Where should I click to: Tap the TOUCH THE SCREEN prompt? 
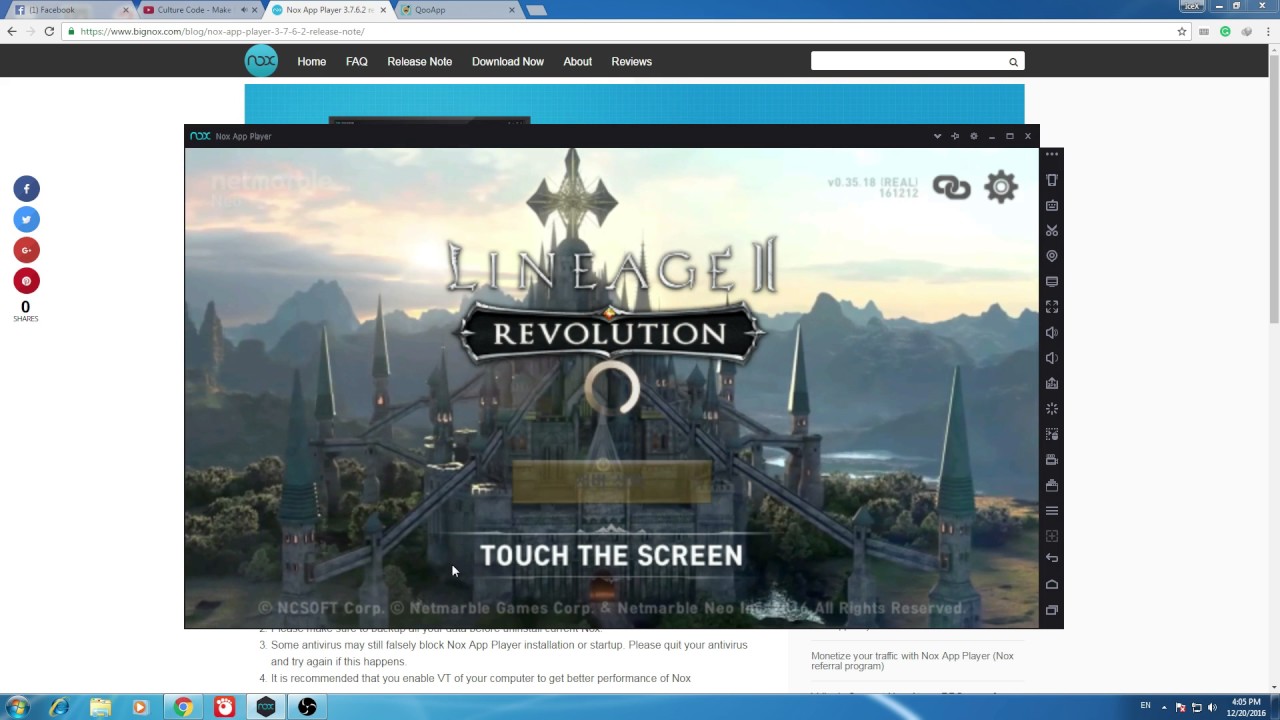(x=611, y=556)
